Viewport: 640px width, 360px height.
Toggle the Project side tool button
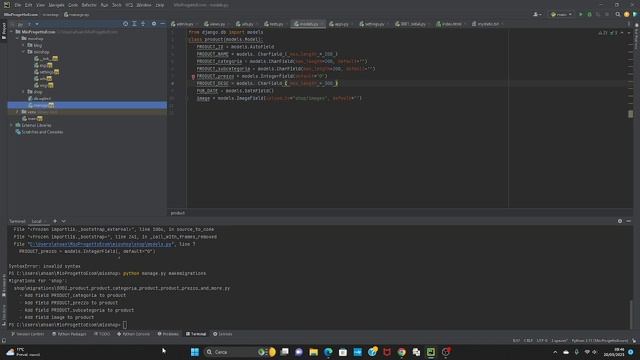(4, 31)
